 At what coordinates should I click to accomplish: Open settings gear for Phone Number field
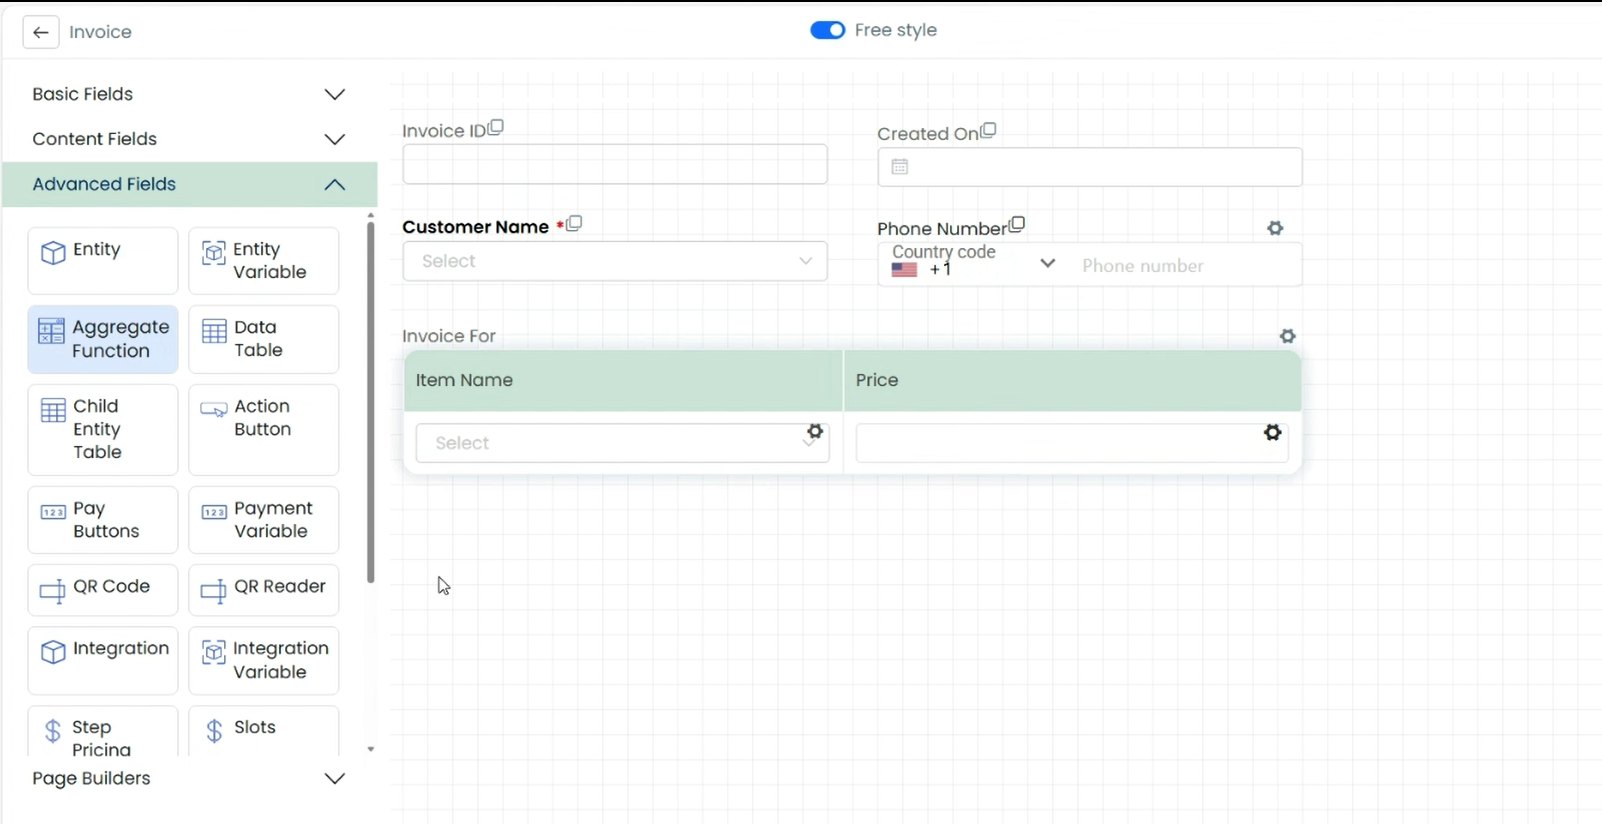pos(1275,228)
